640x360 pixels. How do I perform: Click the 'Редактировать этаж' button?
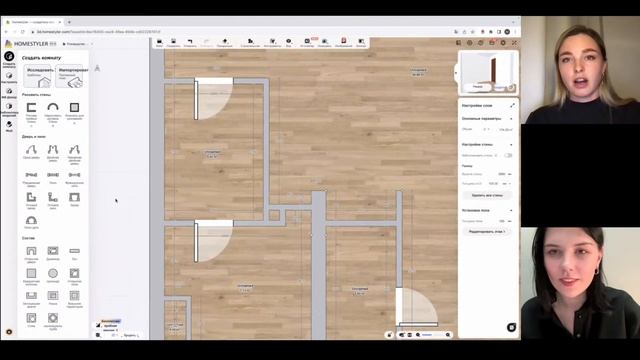click(x=487, y=231)
